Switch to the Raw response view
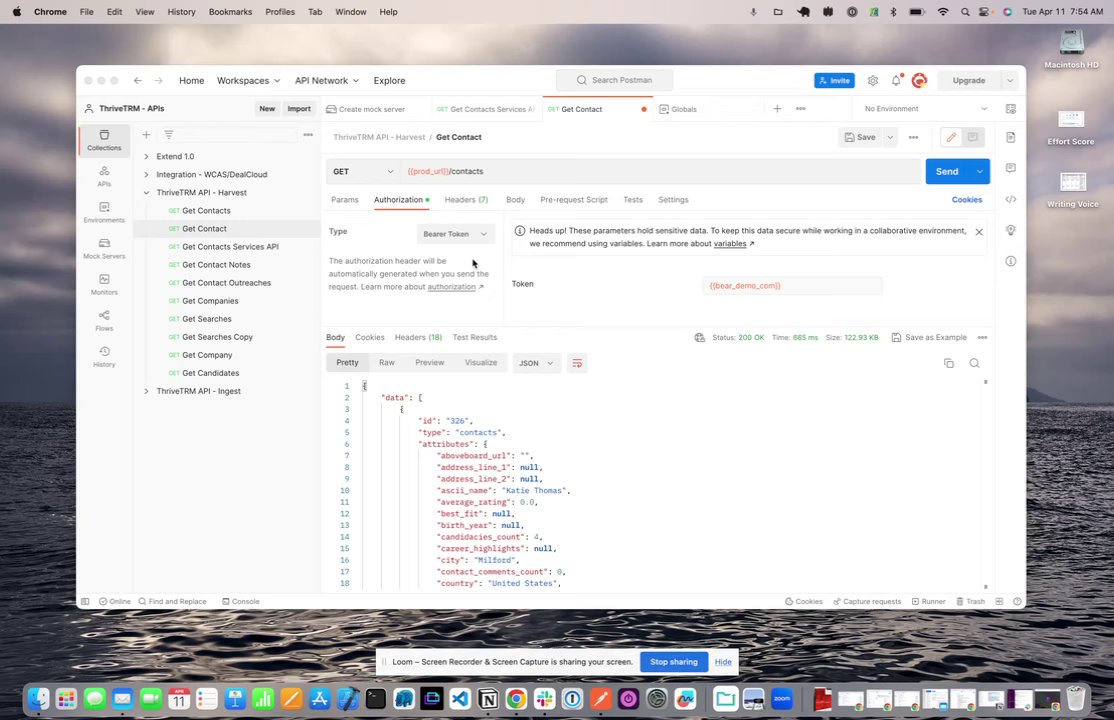1114x720 pixels. [386, 362]
